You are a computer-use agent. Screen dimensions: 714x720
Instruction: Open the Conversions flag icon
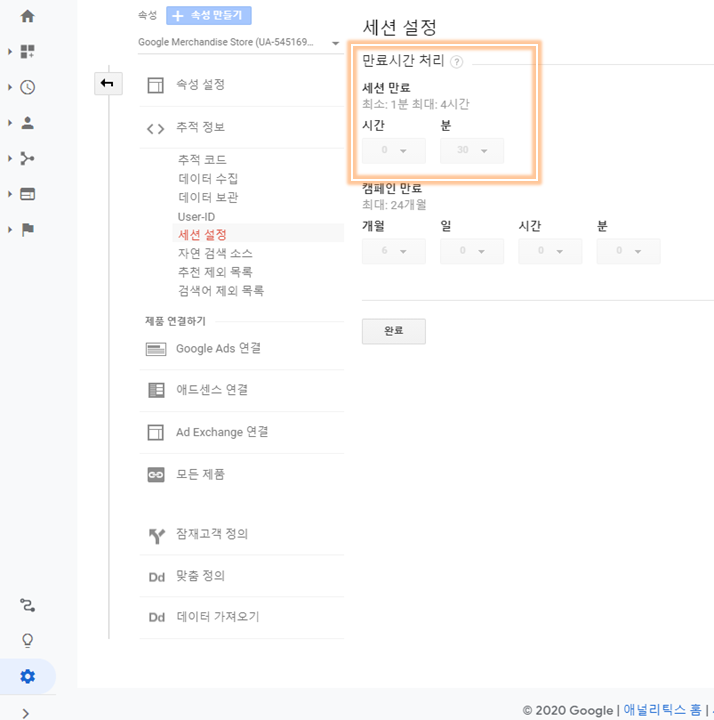click(28, 229)
